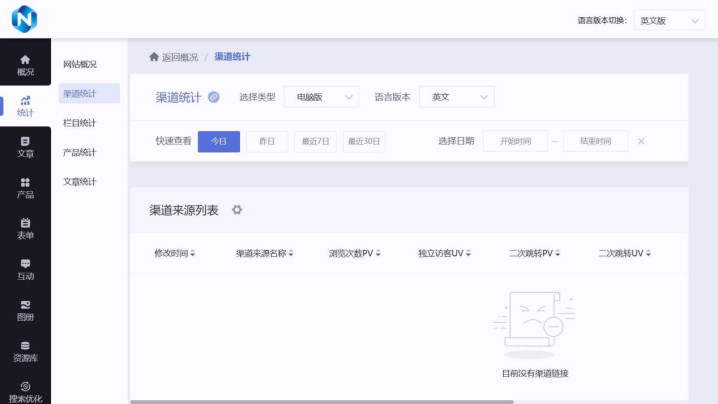Viewport: 718px width, 404px height.
Task: Open the 产品 sidebar icon
Action: (x=25, y=188)
